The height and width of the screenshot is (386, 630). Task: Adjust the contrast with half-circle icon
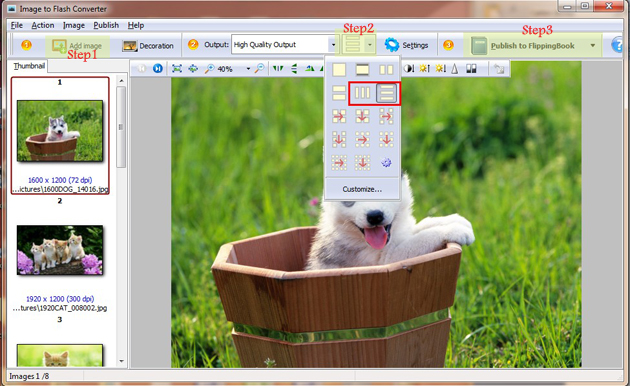[408, 69]
